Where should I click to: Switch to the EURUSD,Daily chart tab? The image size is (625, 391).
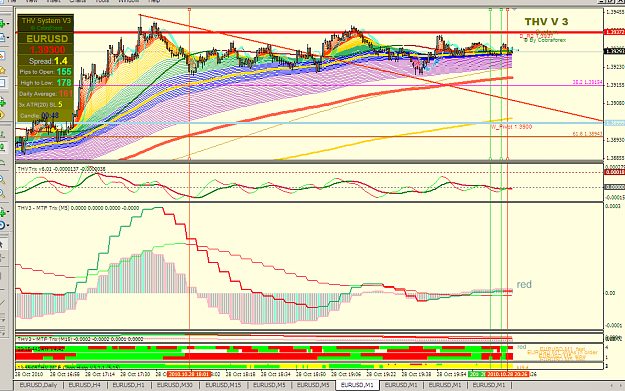click(38, 385)
